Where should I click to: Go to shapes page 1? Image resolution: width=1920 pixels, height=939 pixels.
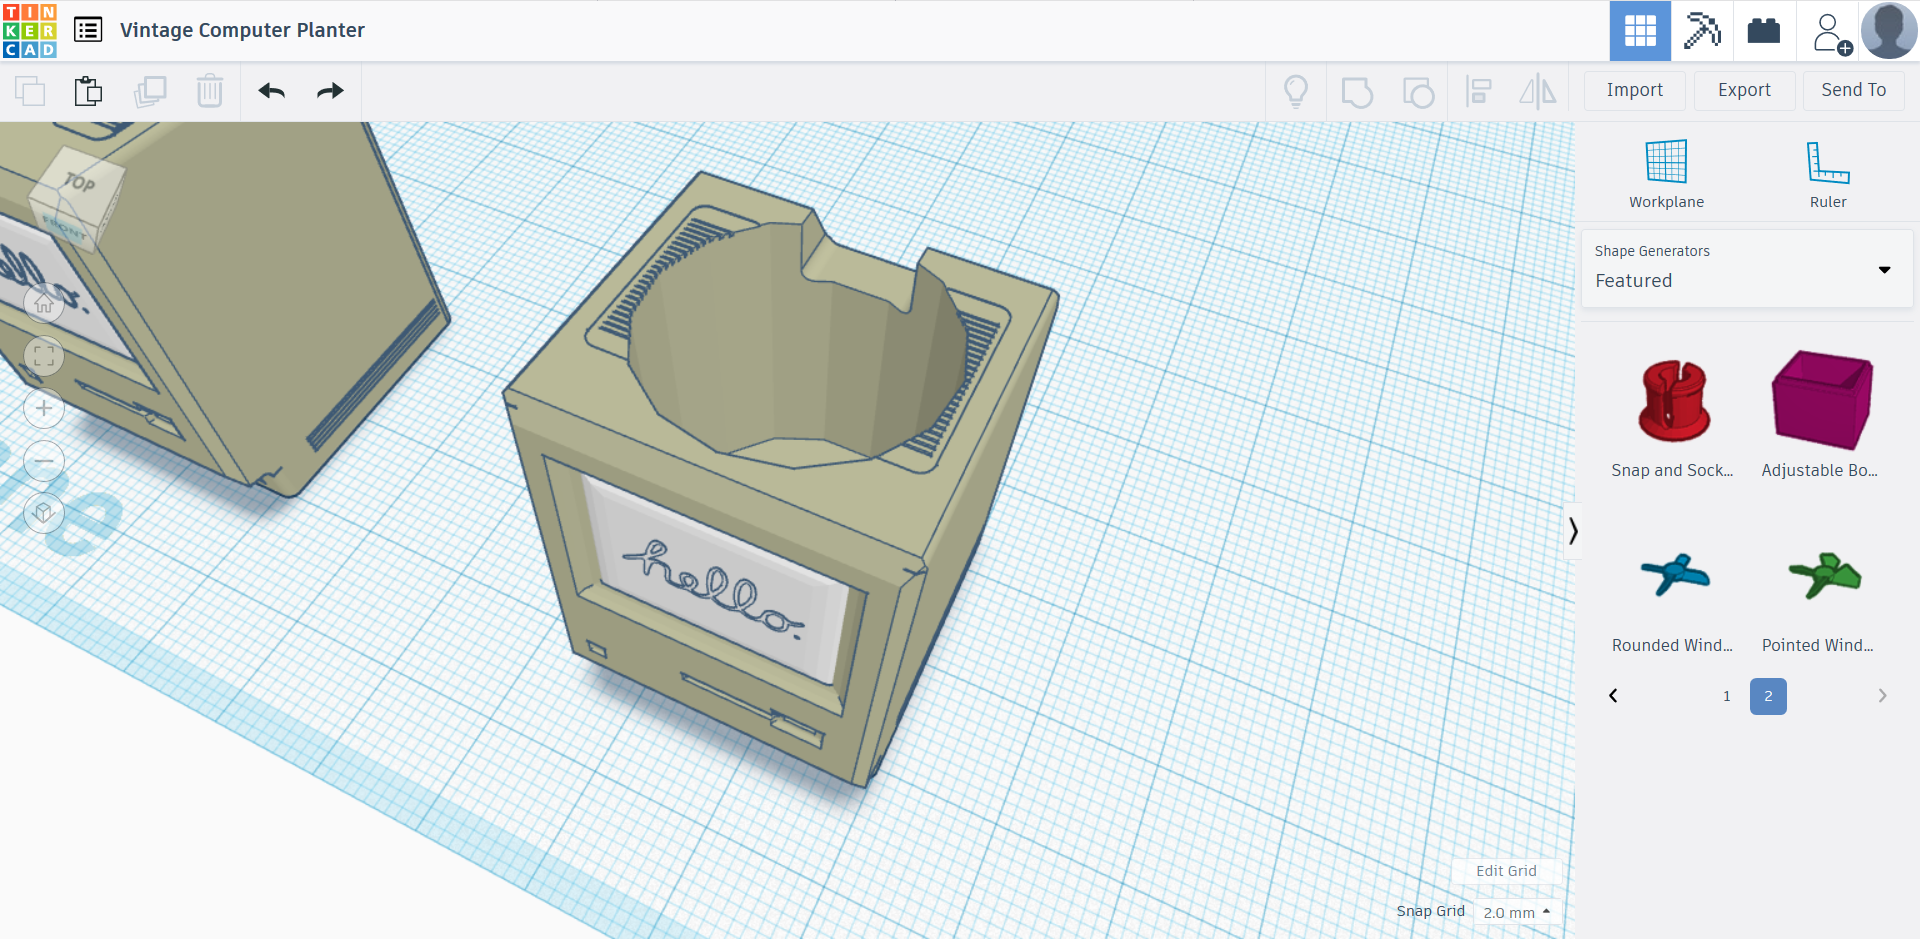coord(1727,696)
